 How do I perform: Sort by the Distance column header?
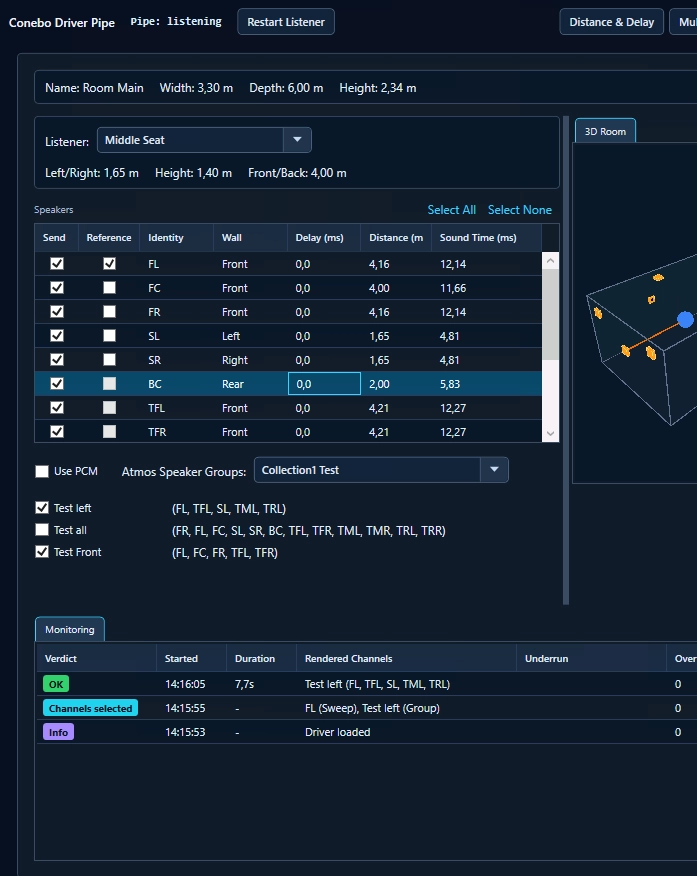pyautogui.click(x=396, y=237)
